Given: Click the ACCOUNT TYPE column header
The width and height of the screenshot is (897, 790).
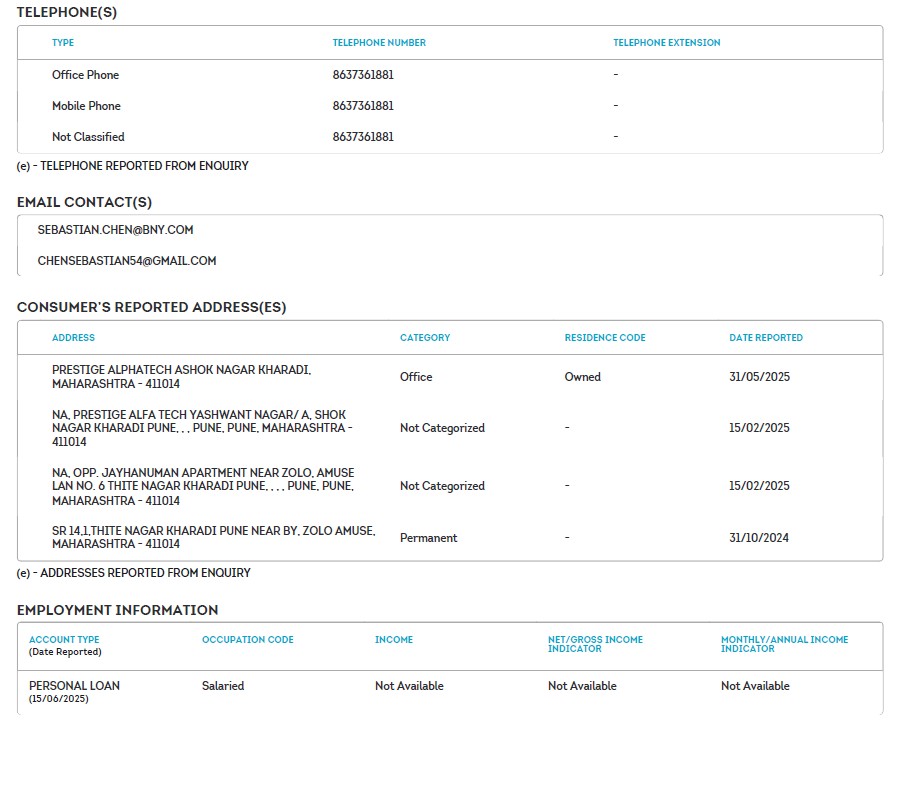Looking at the screenshot, I should pyautogui.click(x=64, y=640).
